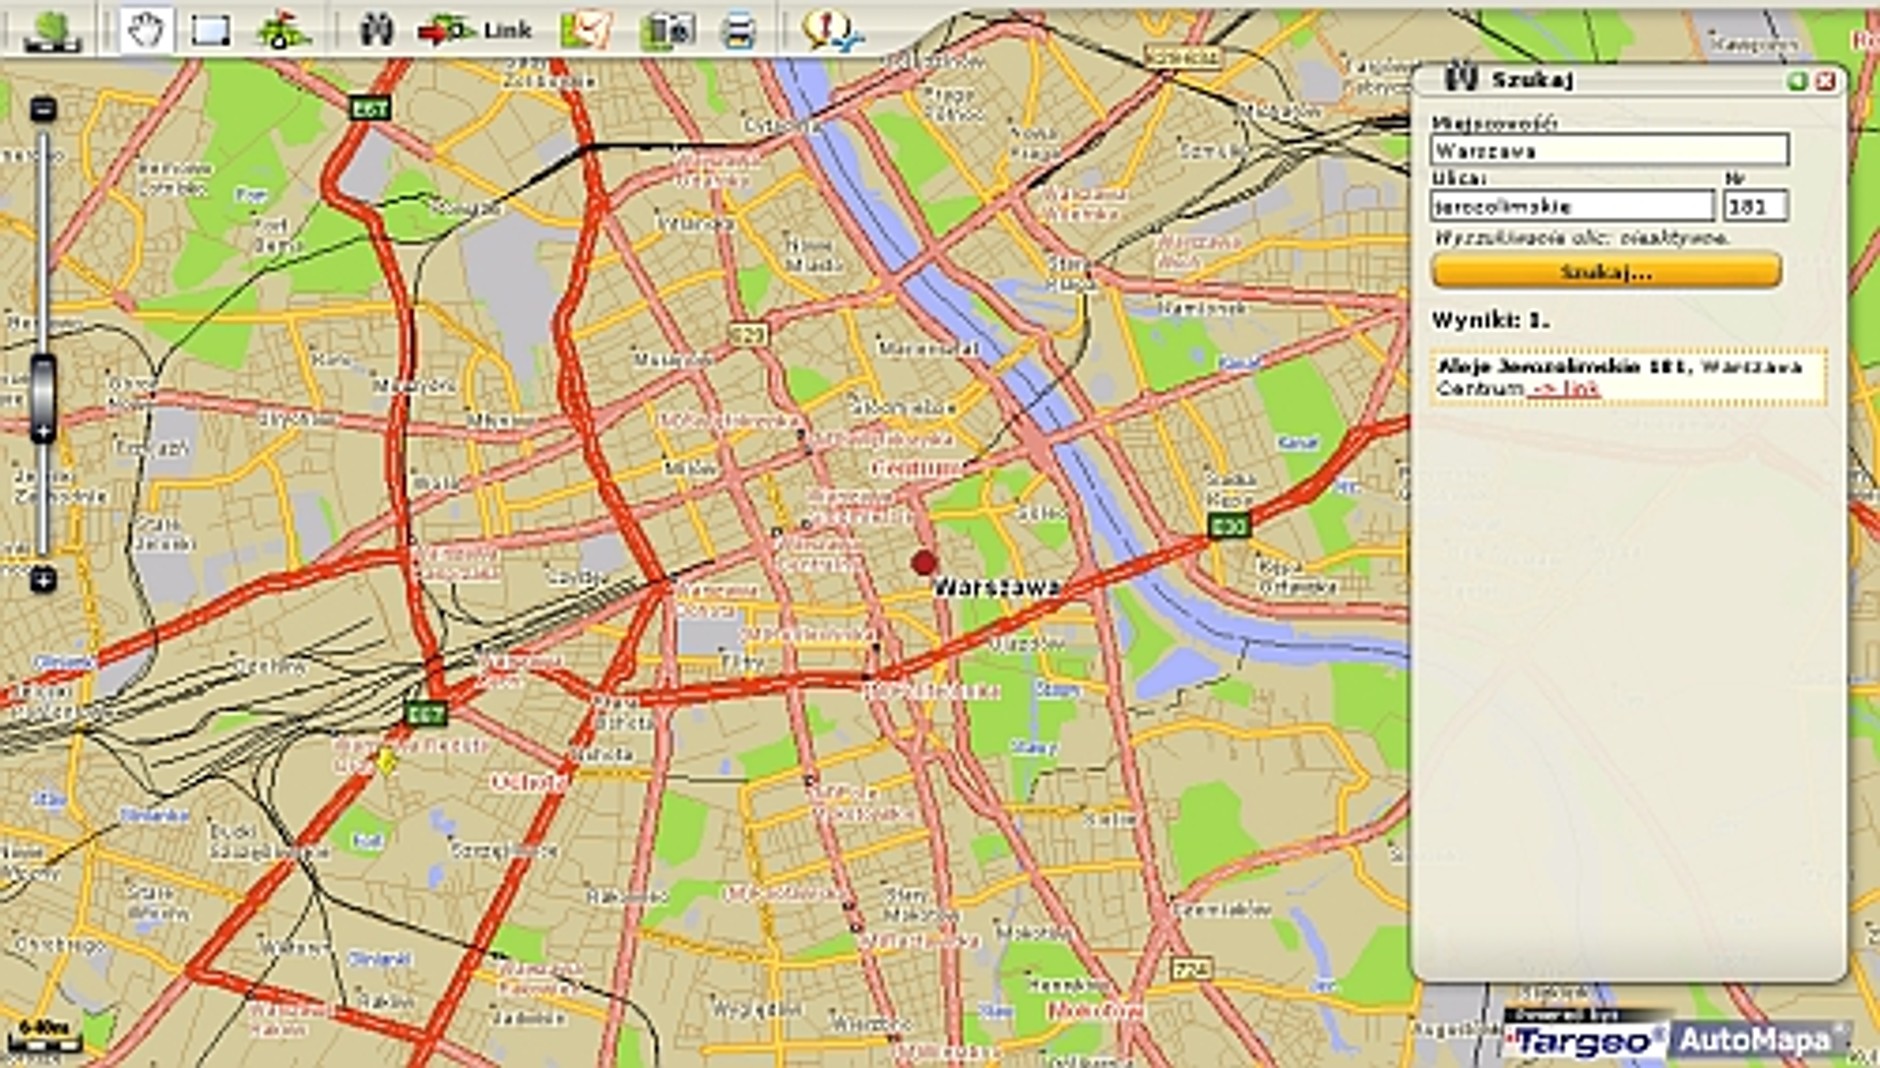Report a map error via speech-bubble icon
The width and height of the screenshot is (1880, 1068).
(825, 27)
